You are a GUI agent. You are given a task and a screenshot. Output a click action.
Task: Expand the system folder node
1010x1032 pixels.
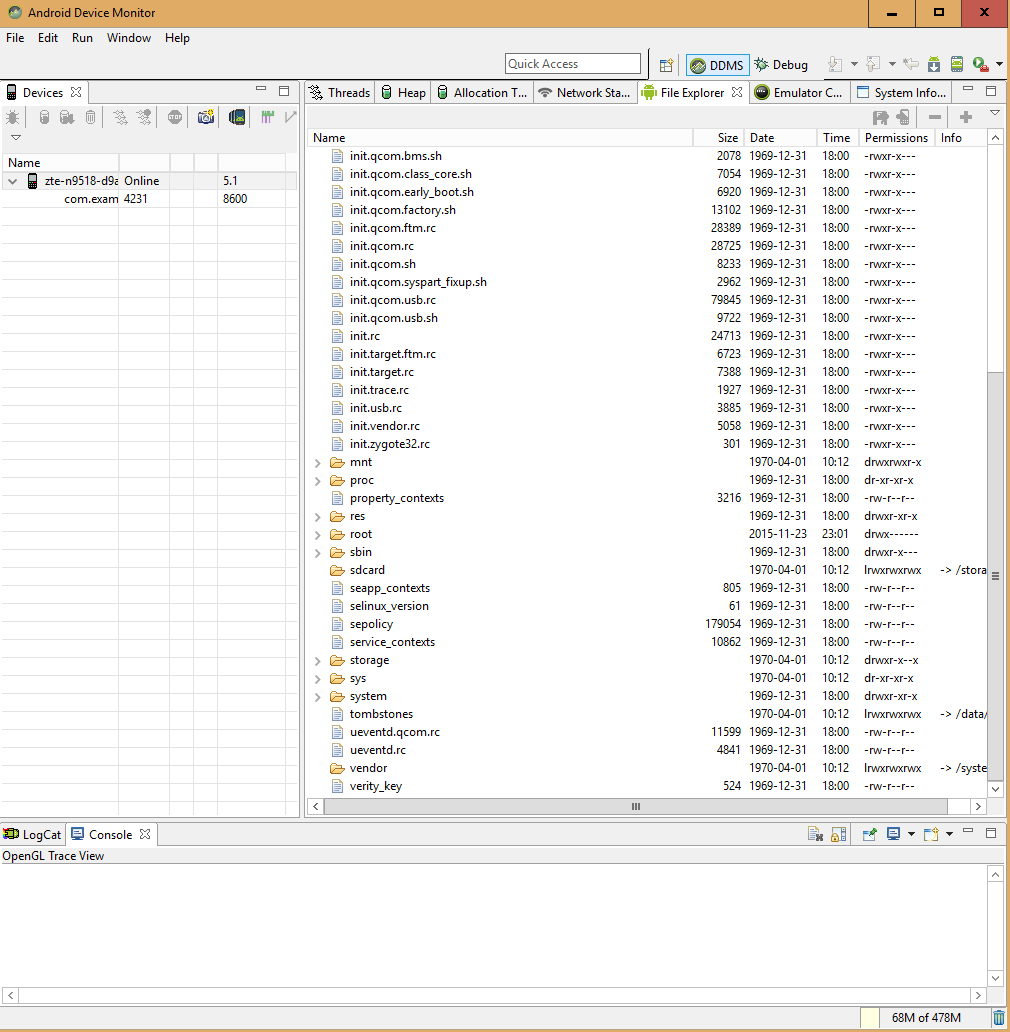[x=318, y=696]
